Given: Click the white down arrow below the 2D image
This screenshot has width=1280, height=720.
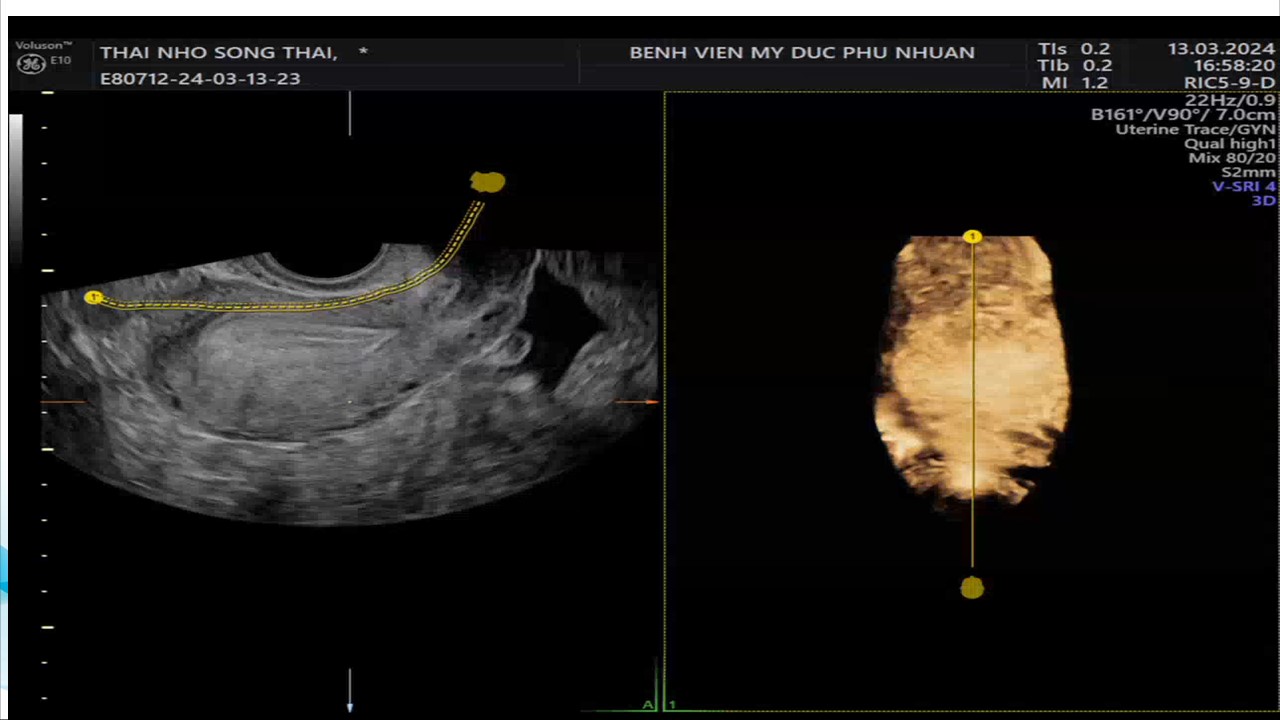Looking at the screenshot, I should [x=350, y=690].
